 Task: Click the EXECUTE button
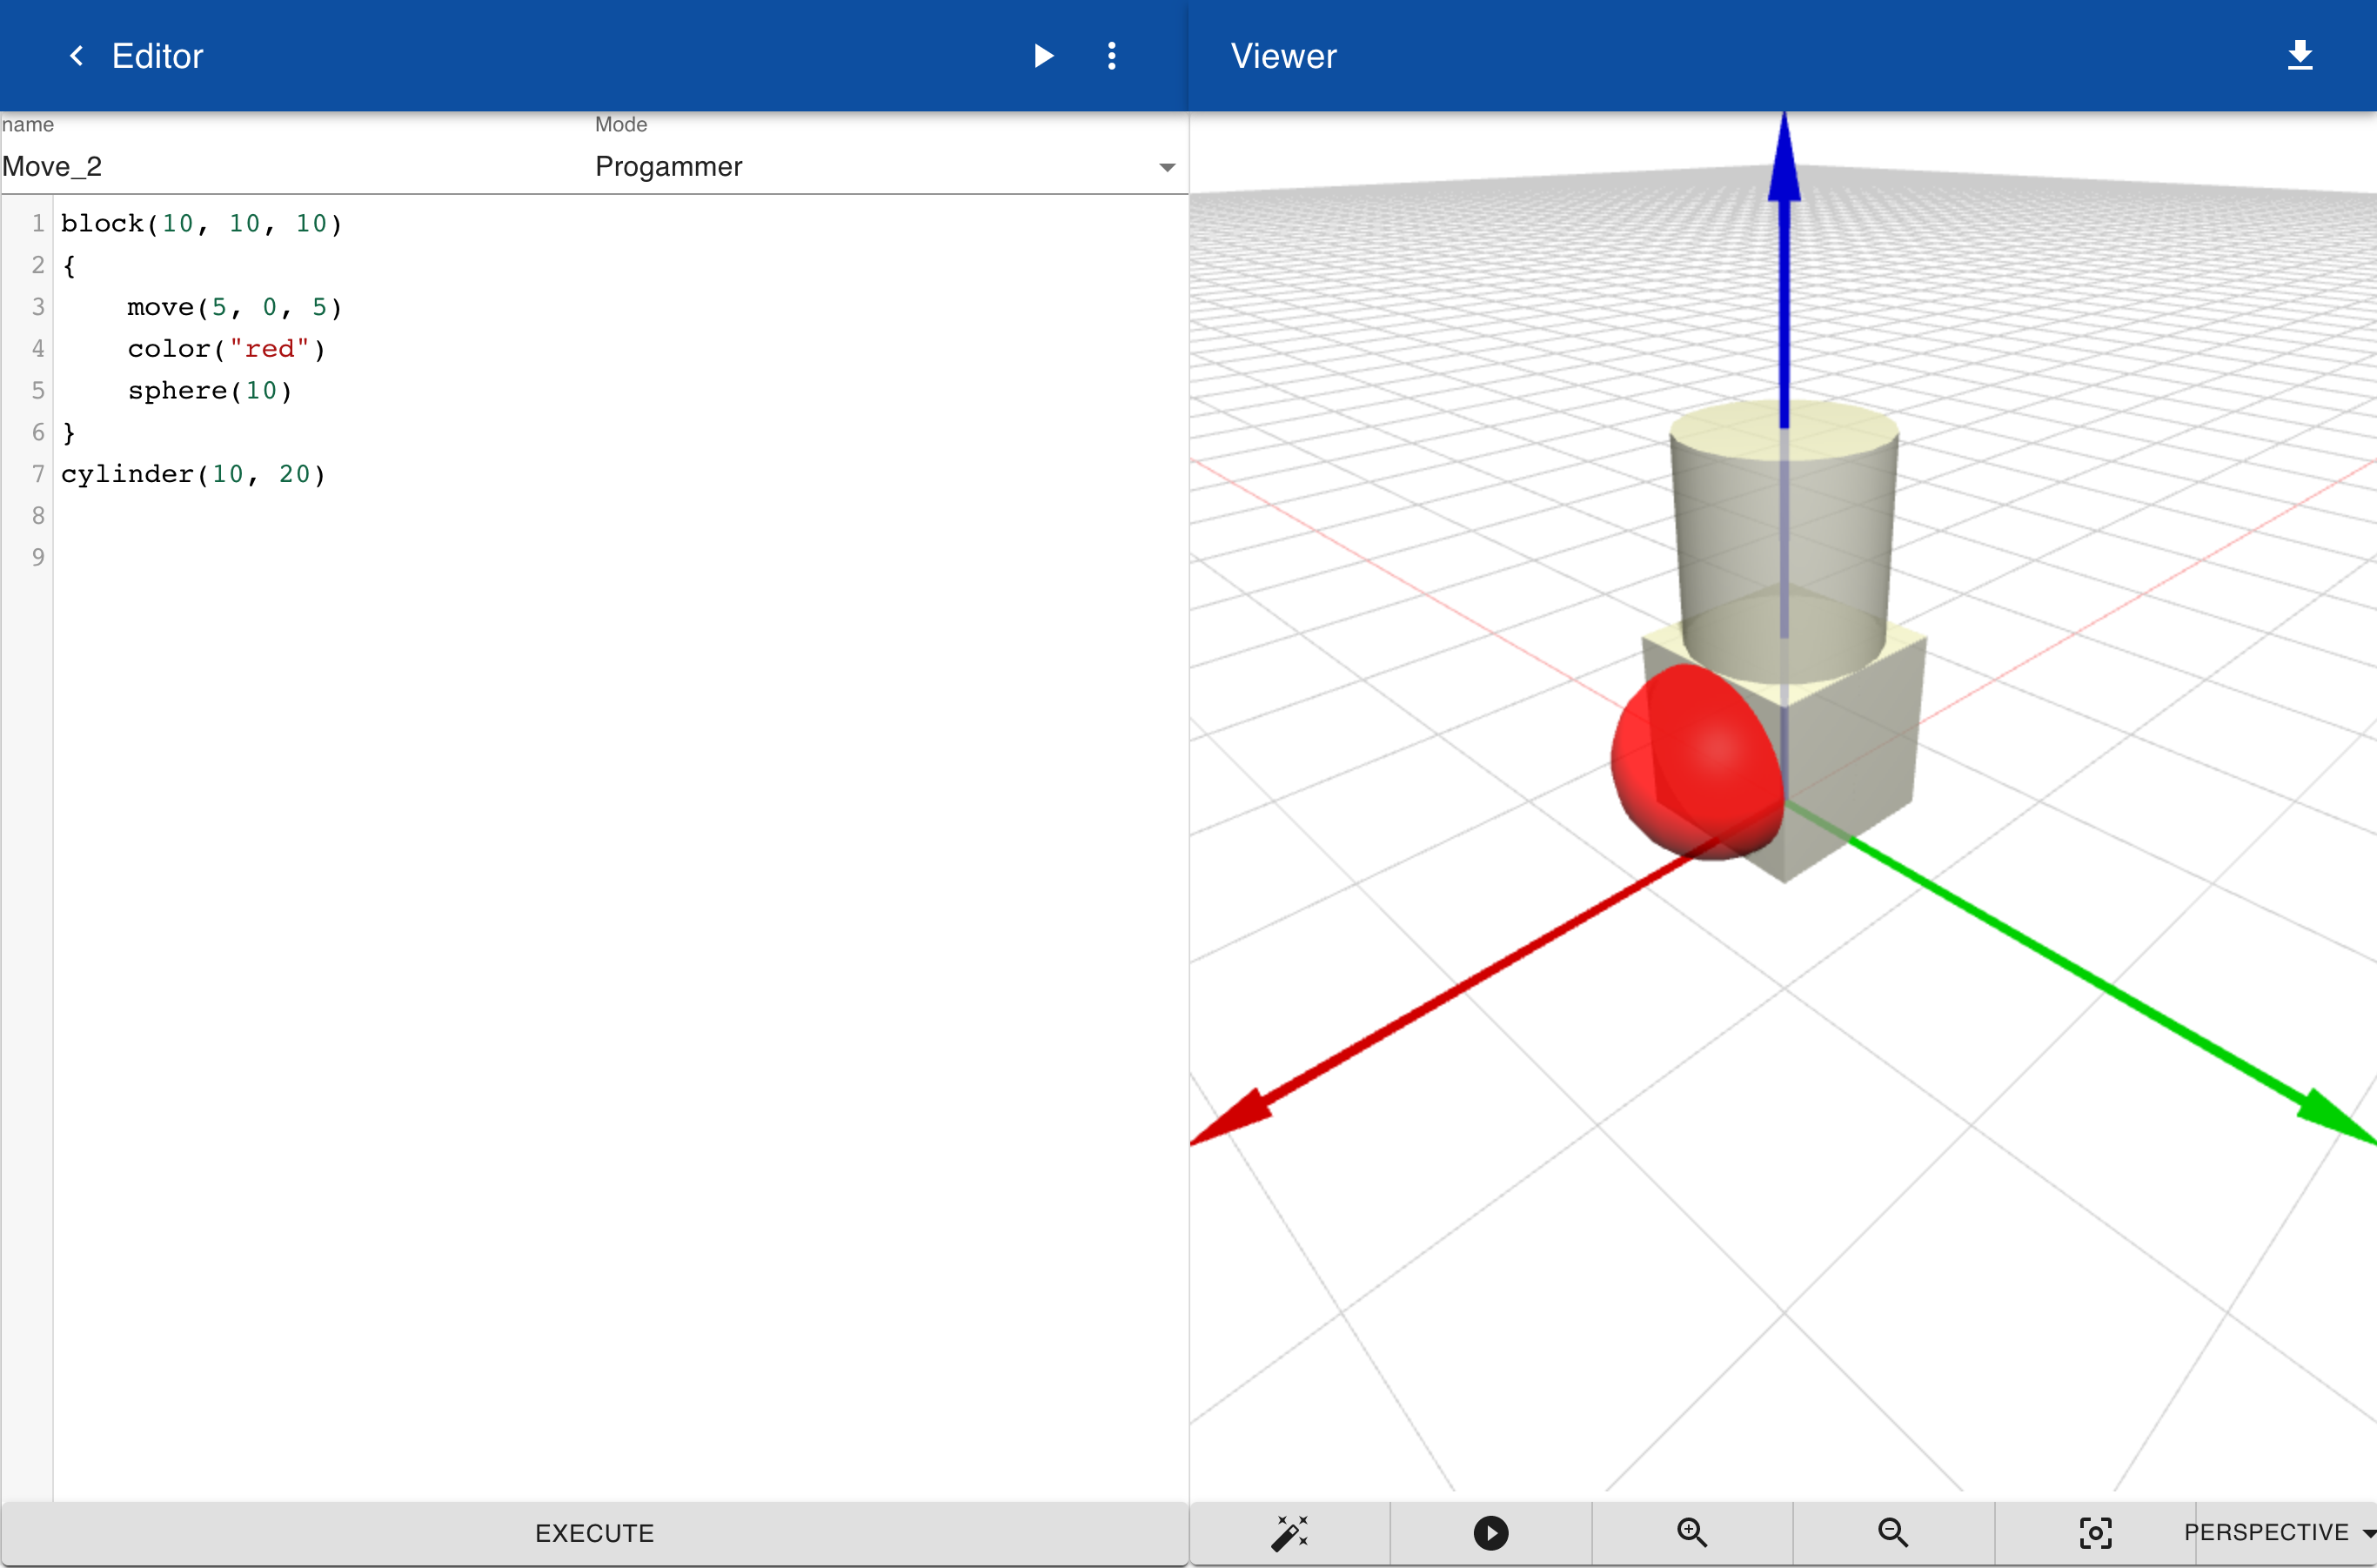click(x=595, y=1533)
